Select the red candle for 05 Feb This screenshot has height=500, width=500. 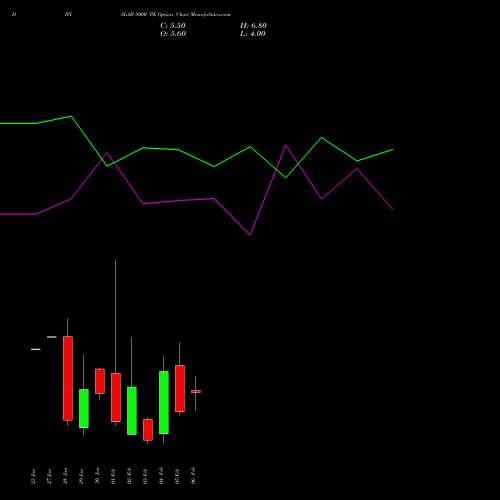tap(180, 388)
